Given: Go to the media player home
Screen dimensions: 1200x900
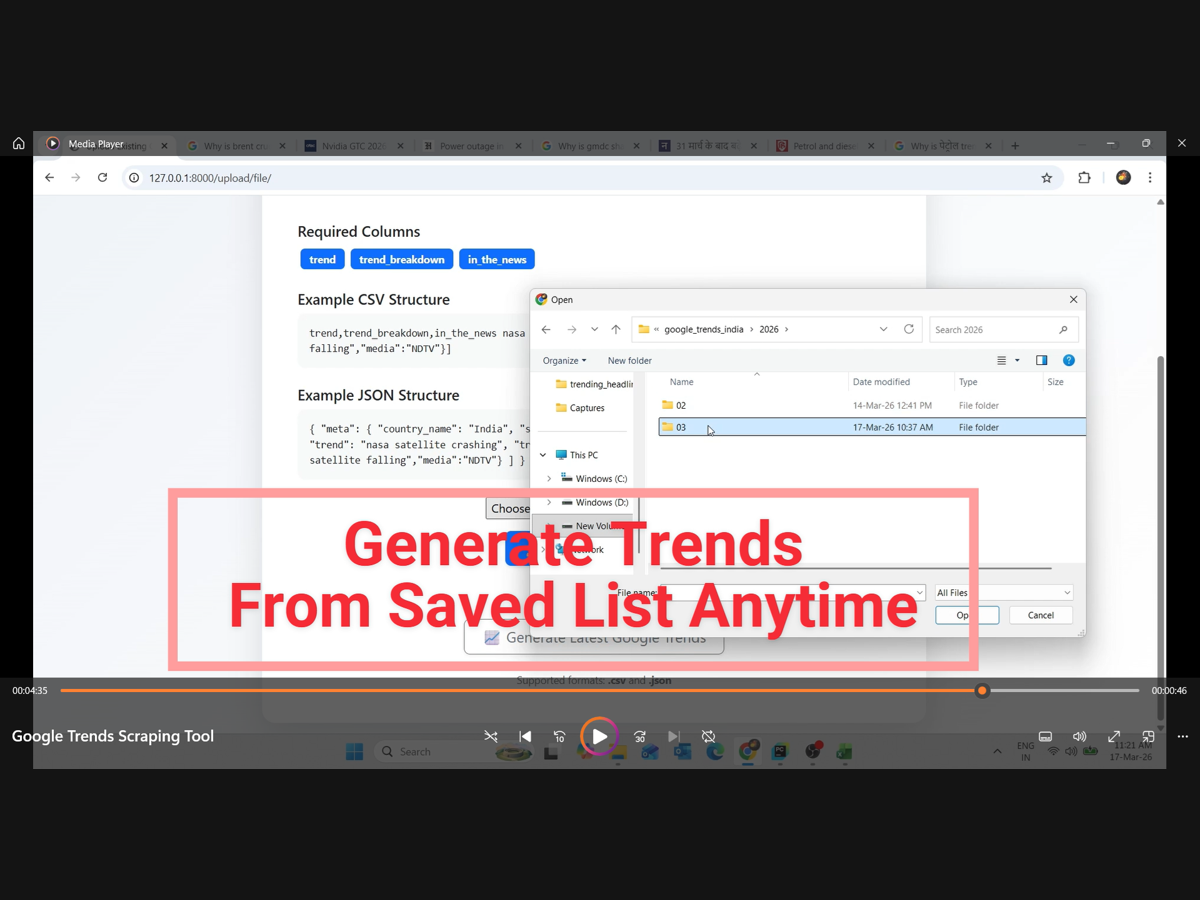Looking at the screenshot, I should [x=18, y=144].
